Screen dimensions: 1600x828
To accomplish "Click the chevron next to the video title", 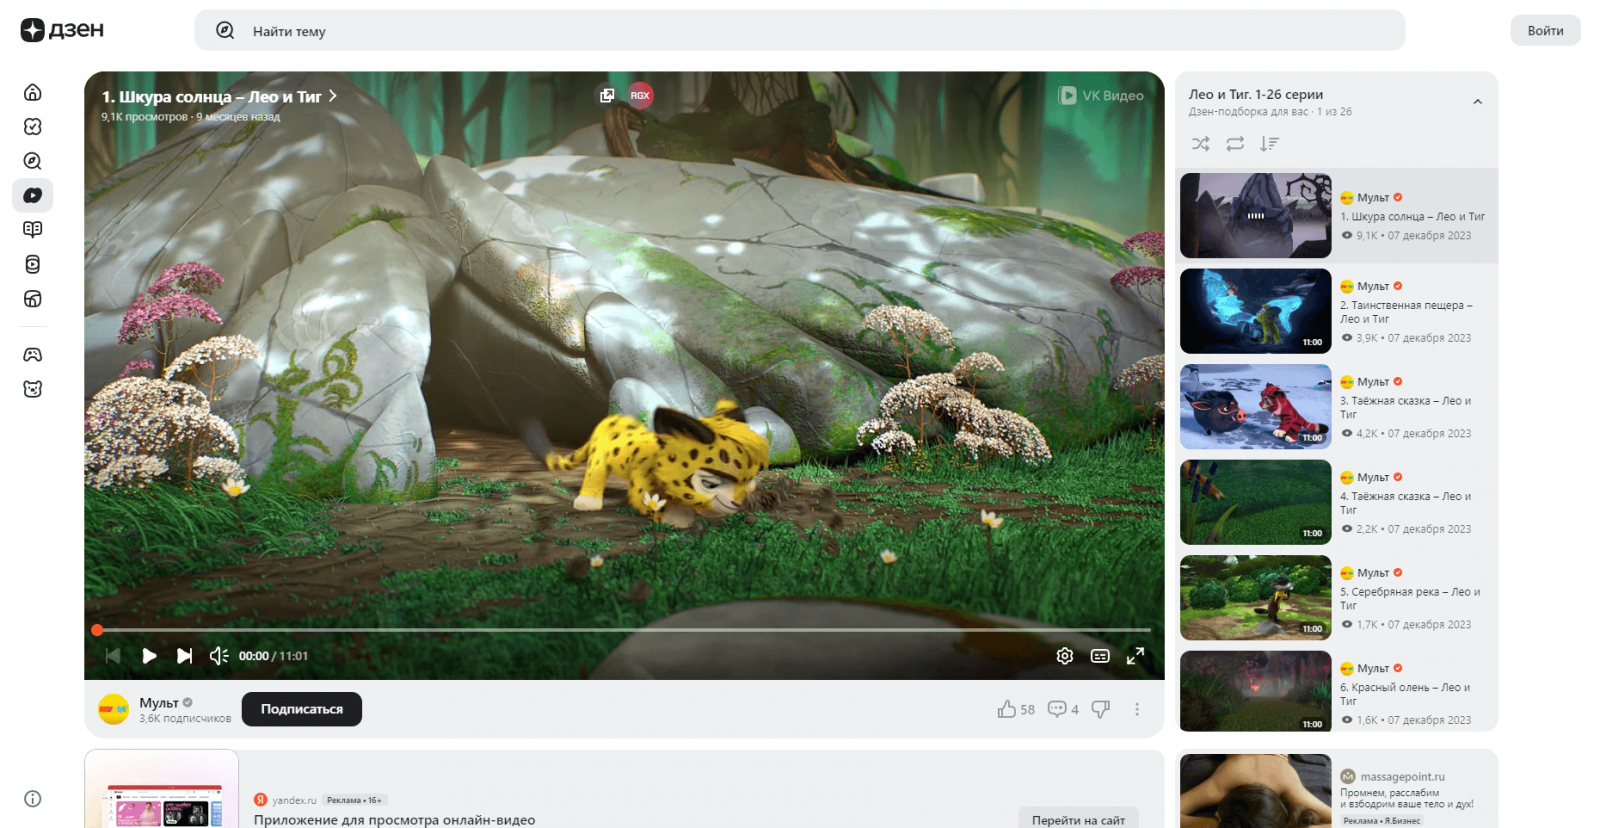I will pos(333,96).
